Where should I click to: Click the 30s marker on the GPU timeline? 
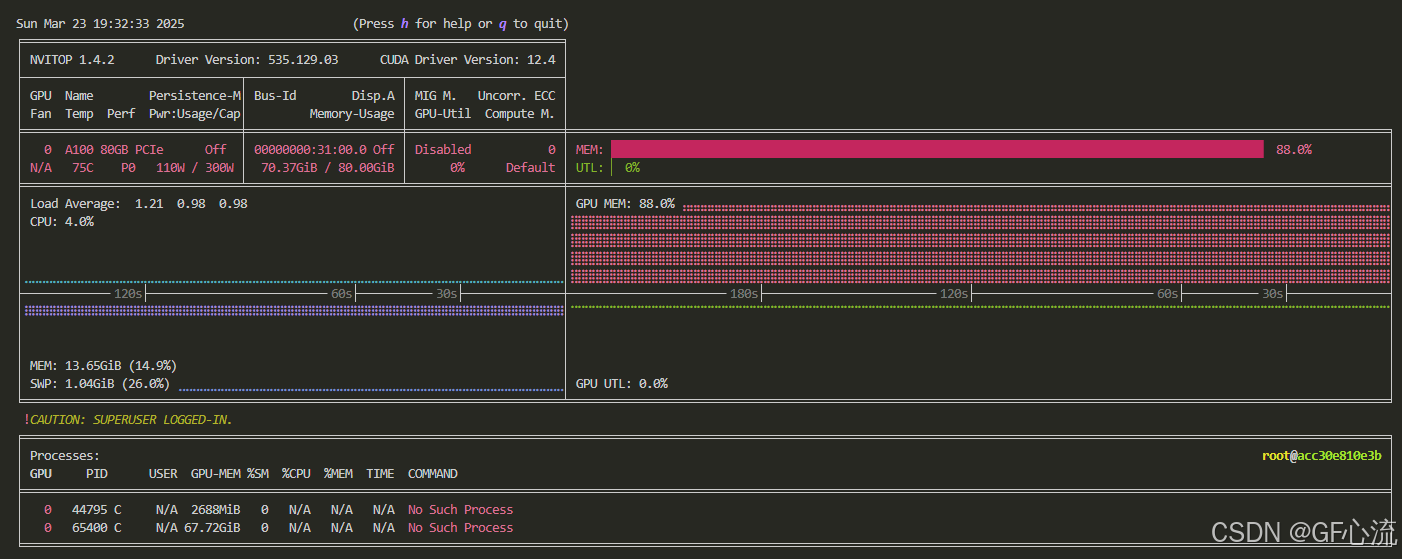[x=1273, y=294]
